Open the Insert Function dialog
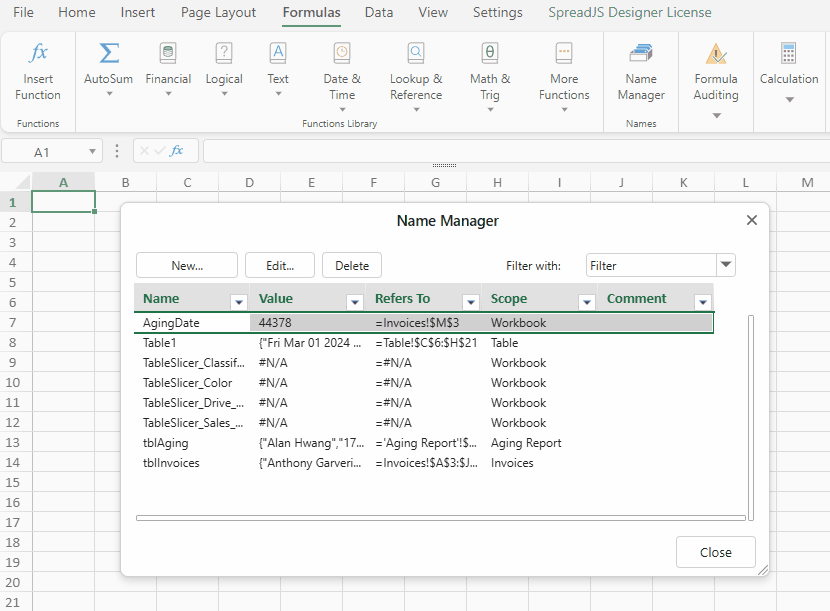 (x=38, y=71)
